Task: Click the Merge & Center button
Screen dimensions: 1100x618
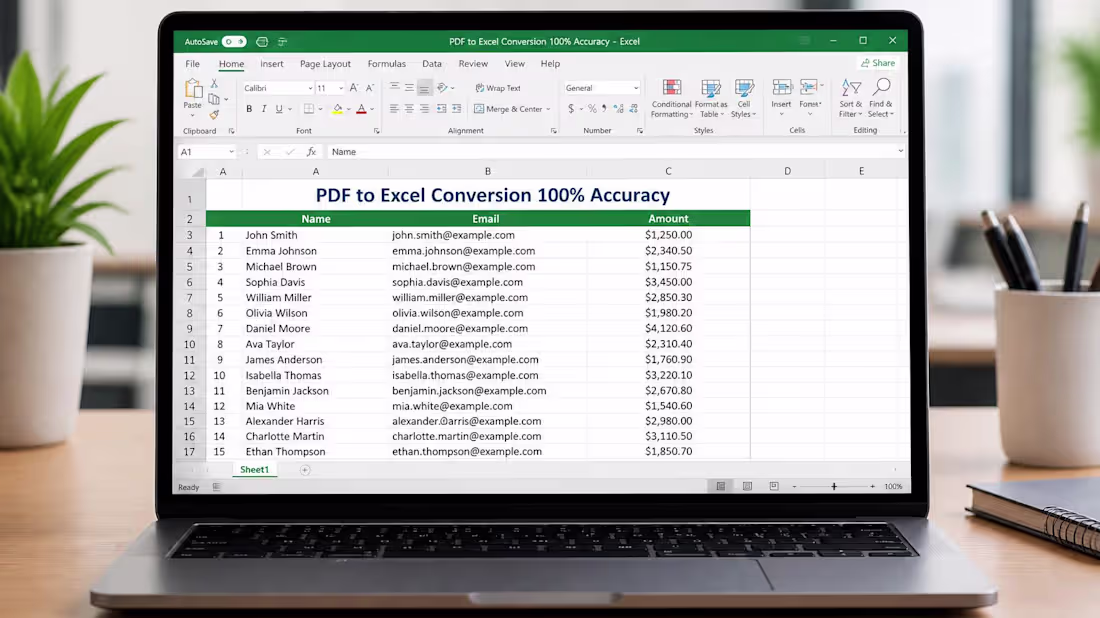Action: [x=509, y=109]
